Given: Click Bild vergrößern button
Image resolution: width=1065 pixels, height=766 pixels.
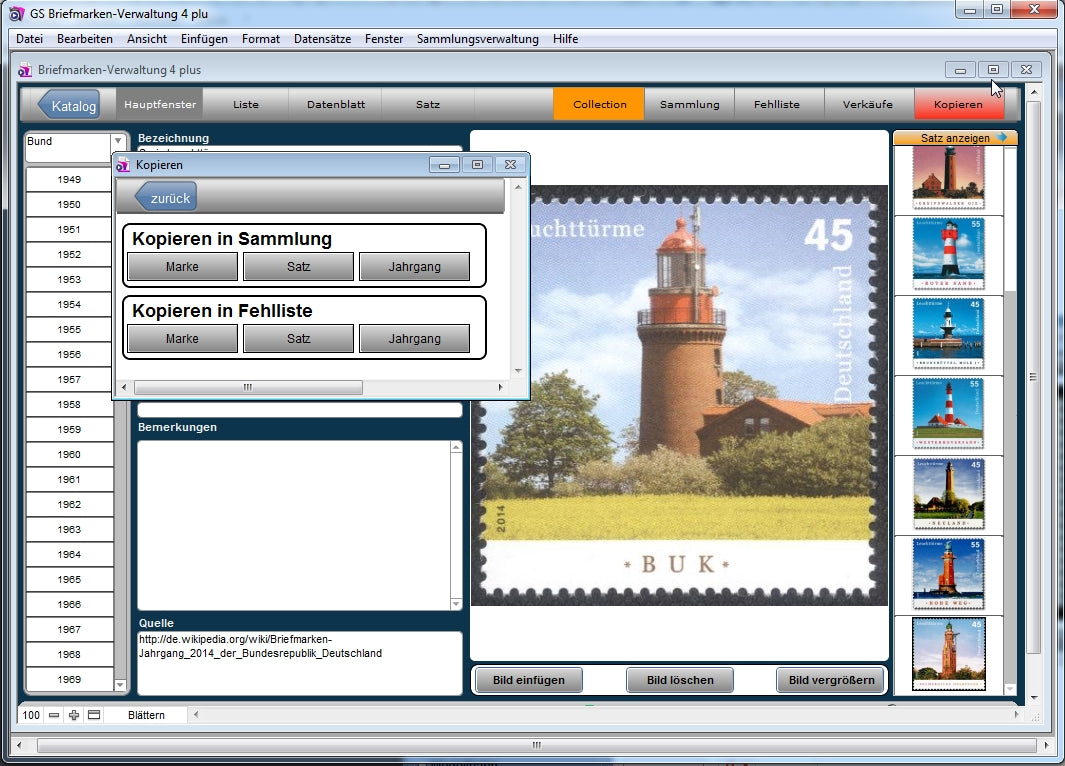Looking at the screenshot, I should 830,680.
